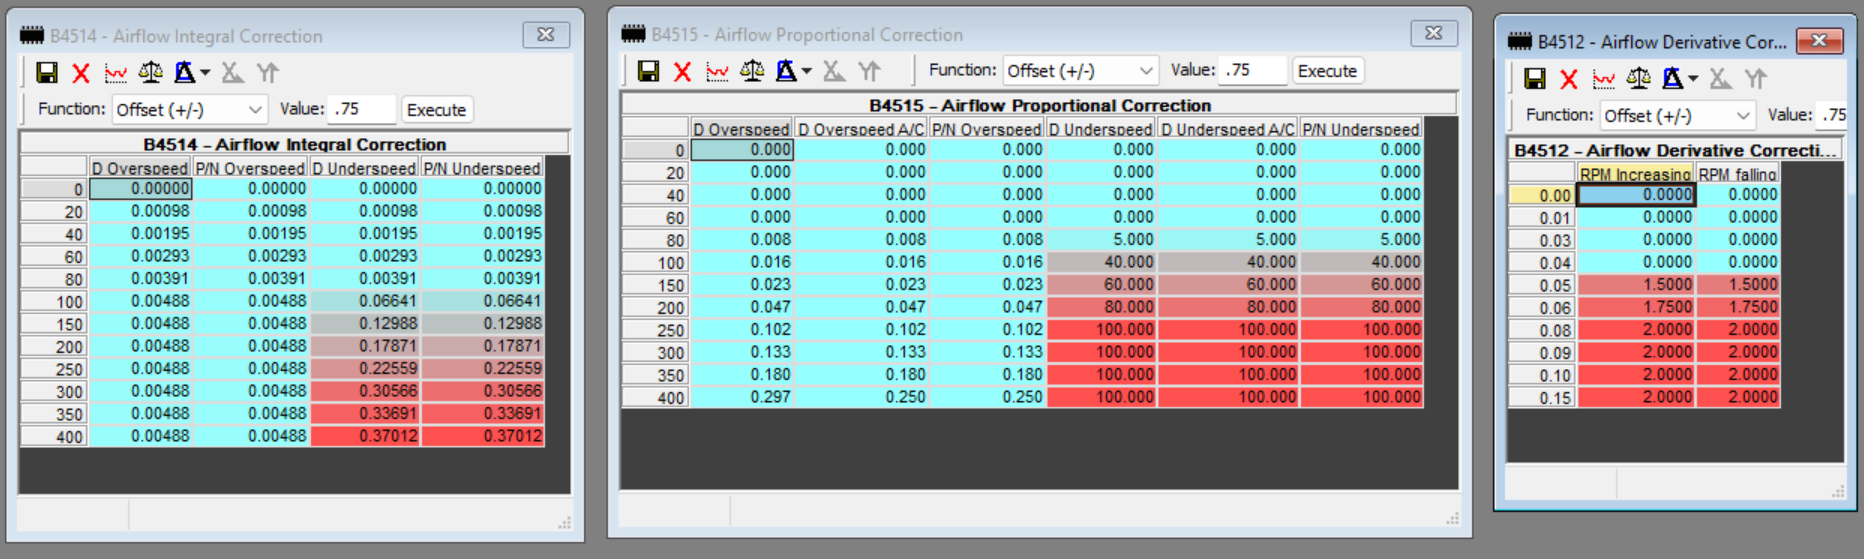Click the red X cancel icon in B4512 window
The height and width of the screenshot is (559, 1864).
tap(1569, 79)
